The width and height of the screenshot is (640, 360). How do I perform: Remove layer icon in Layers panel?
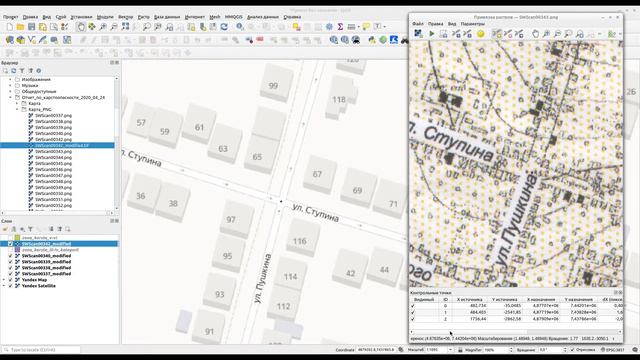68,229
